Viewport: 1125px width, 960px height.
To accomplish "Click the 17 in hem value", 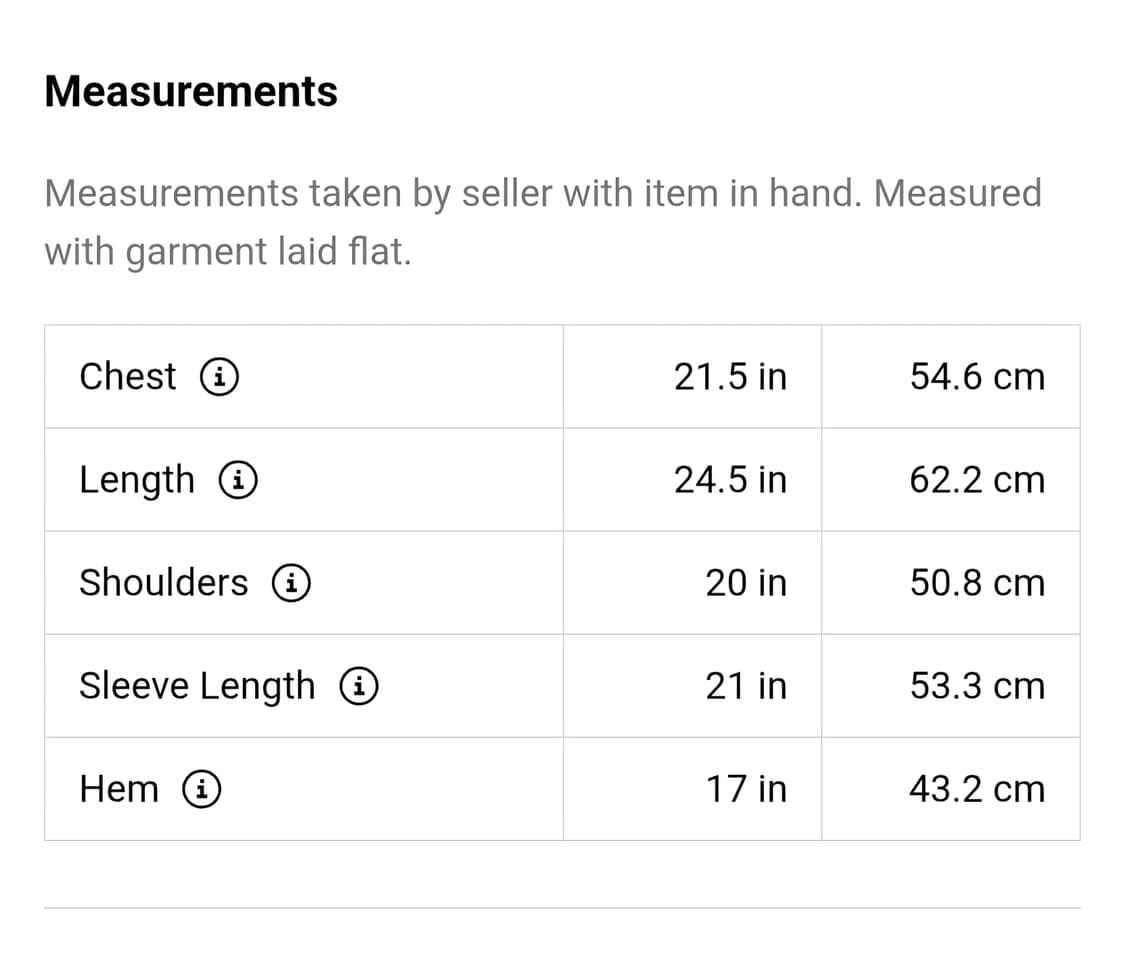I will coord(746,789).
